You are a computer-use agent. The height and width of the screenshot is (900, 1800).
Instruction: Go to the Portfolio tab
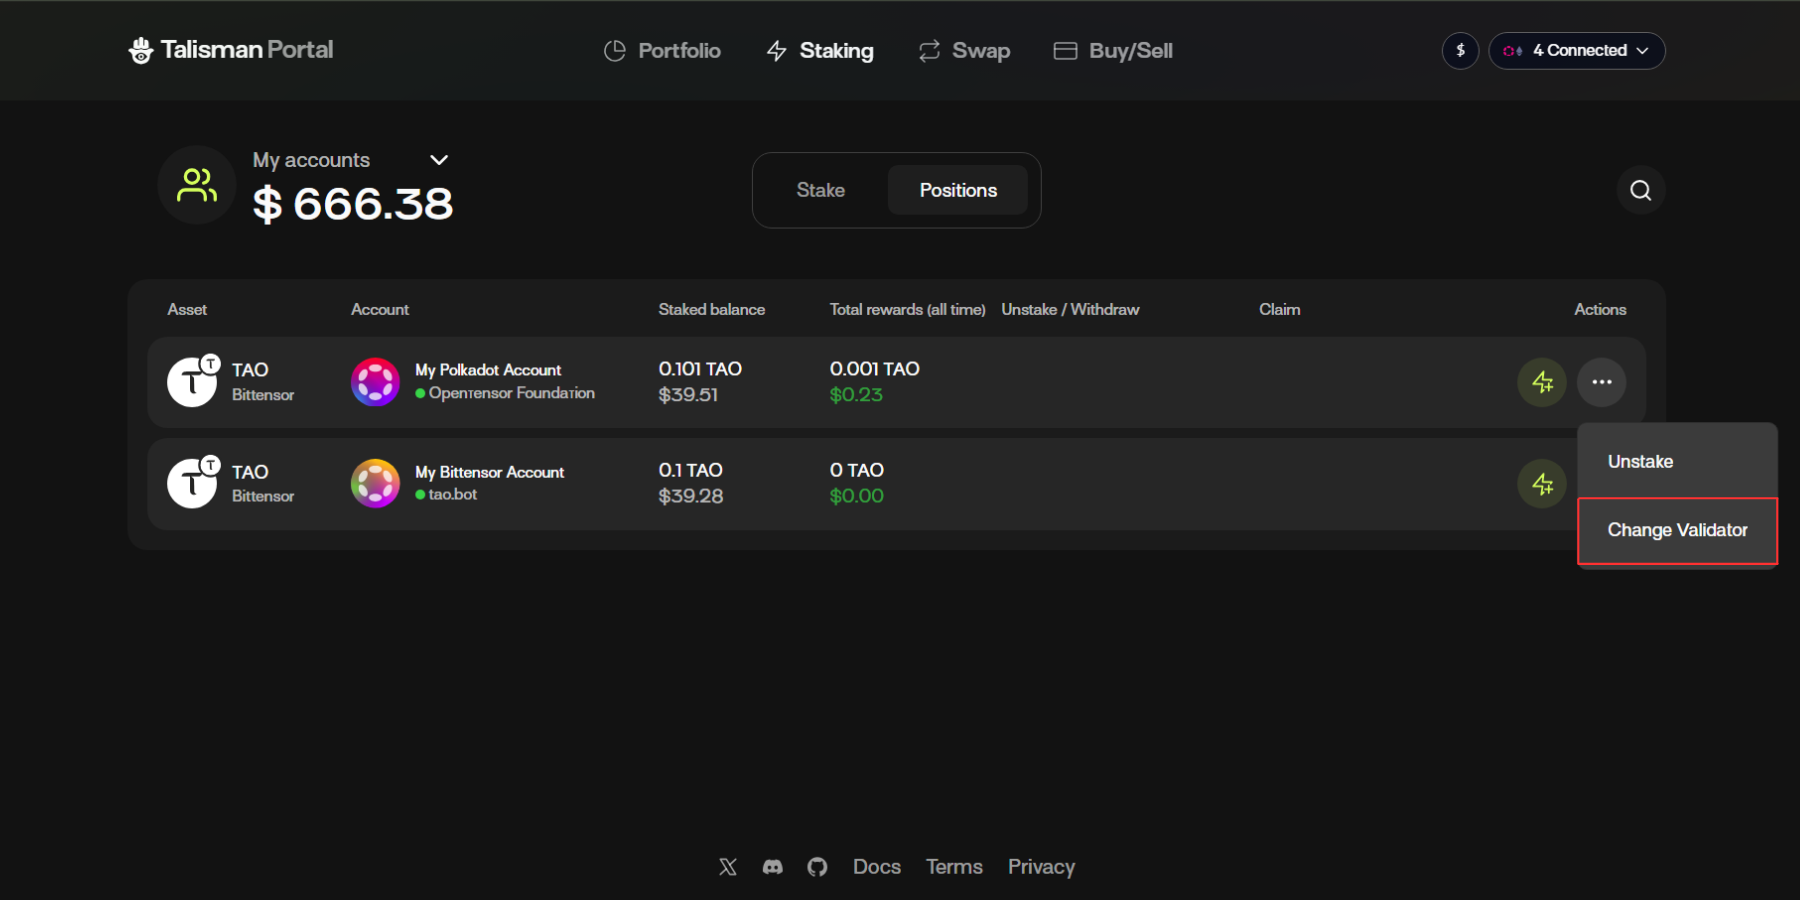tap(662, 51)
